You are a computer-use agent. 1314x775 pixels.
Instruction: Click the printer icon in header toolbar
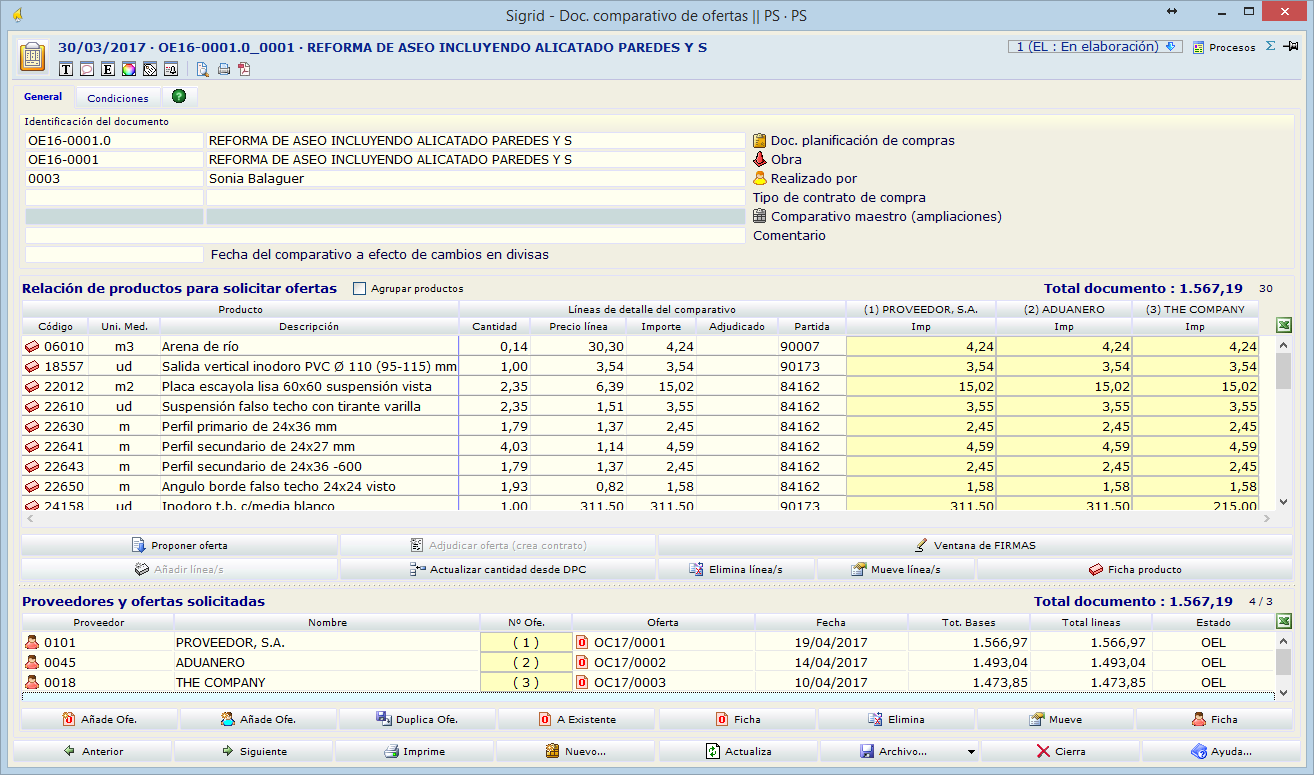[x=223, y=69]
